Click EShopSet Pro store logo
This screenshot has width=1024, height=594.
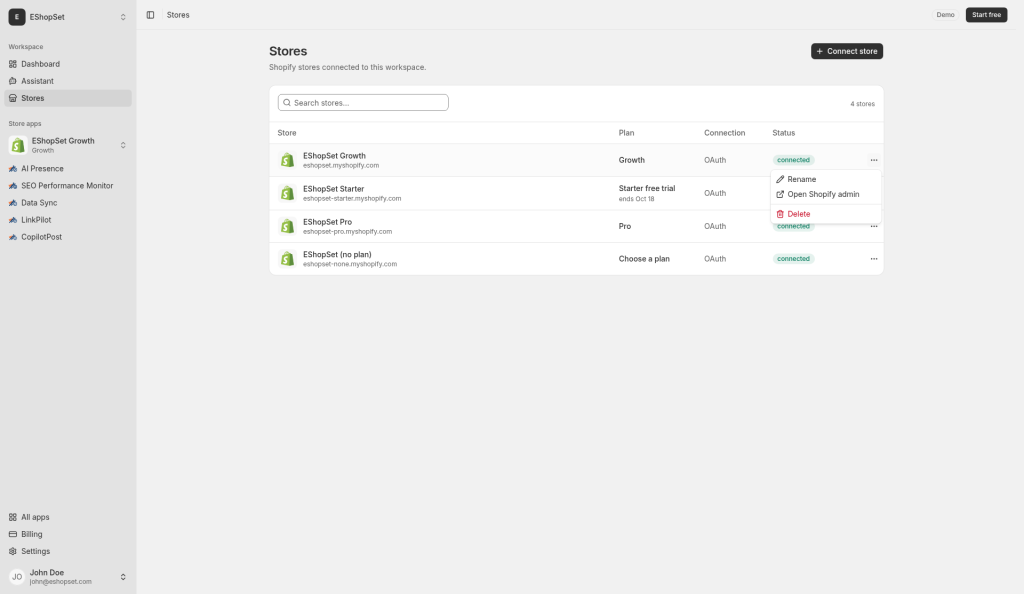287,227
